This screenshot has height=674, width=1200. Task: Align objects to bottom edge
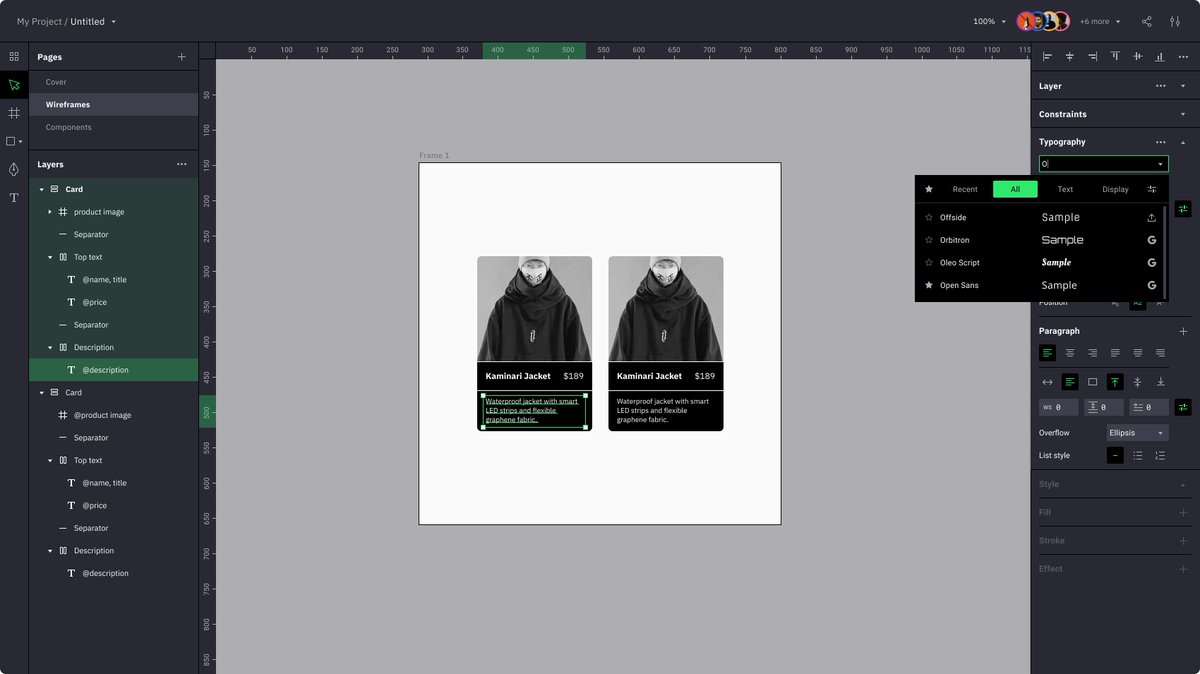pyautogui.click(x=1160, y=57)
